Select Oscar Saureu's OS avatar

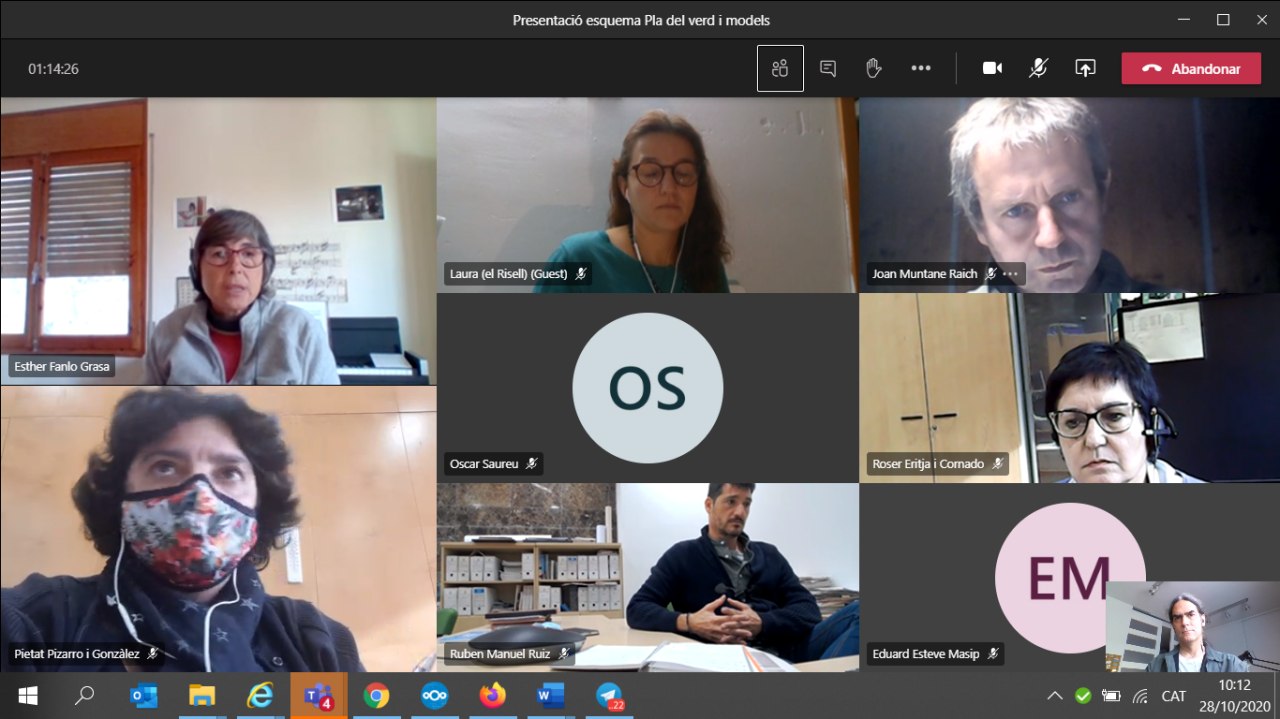[x=647, y=388]
